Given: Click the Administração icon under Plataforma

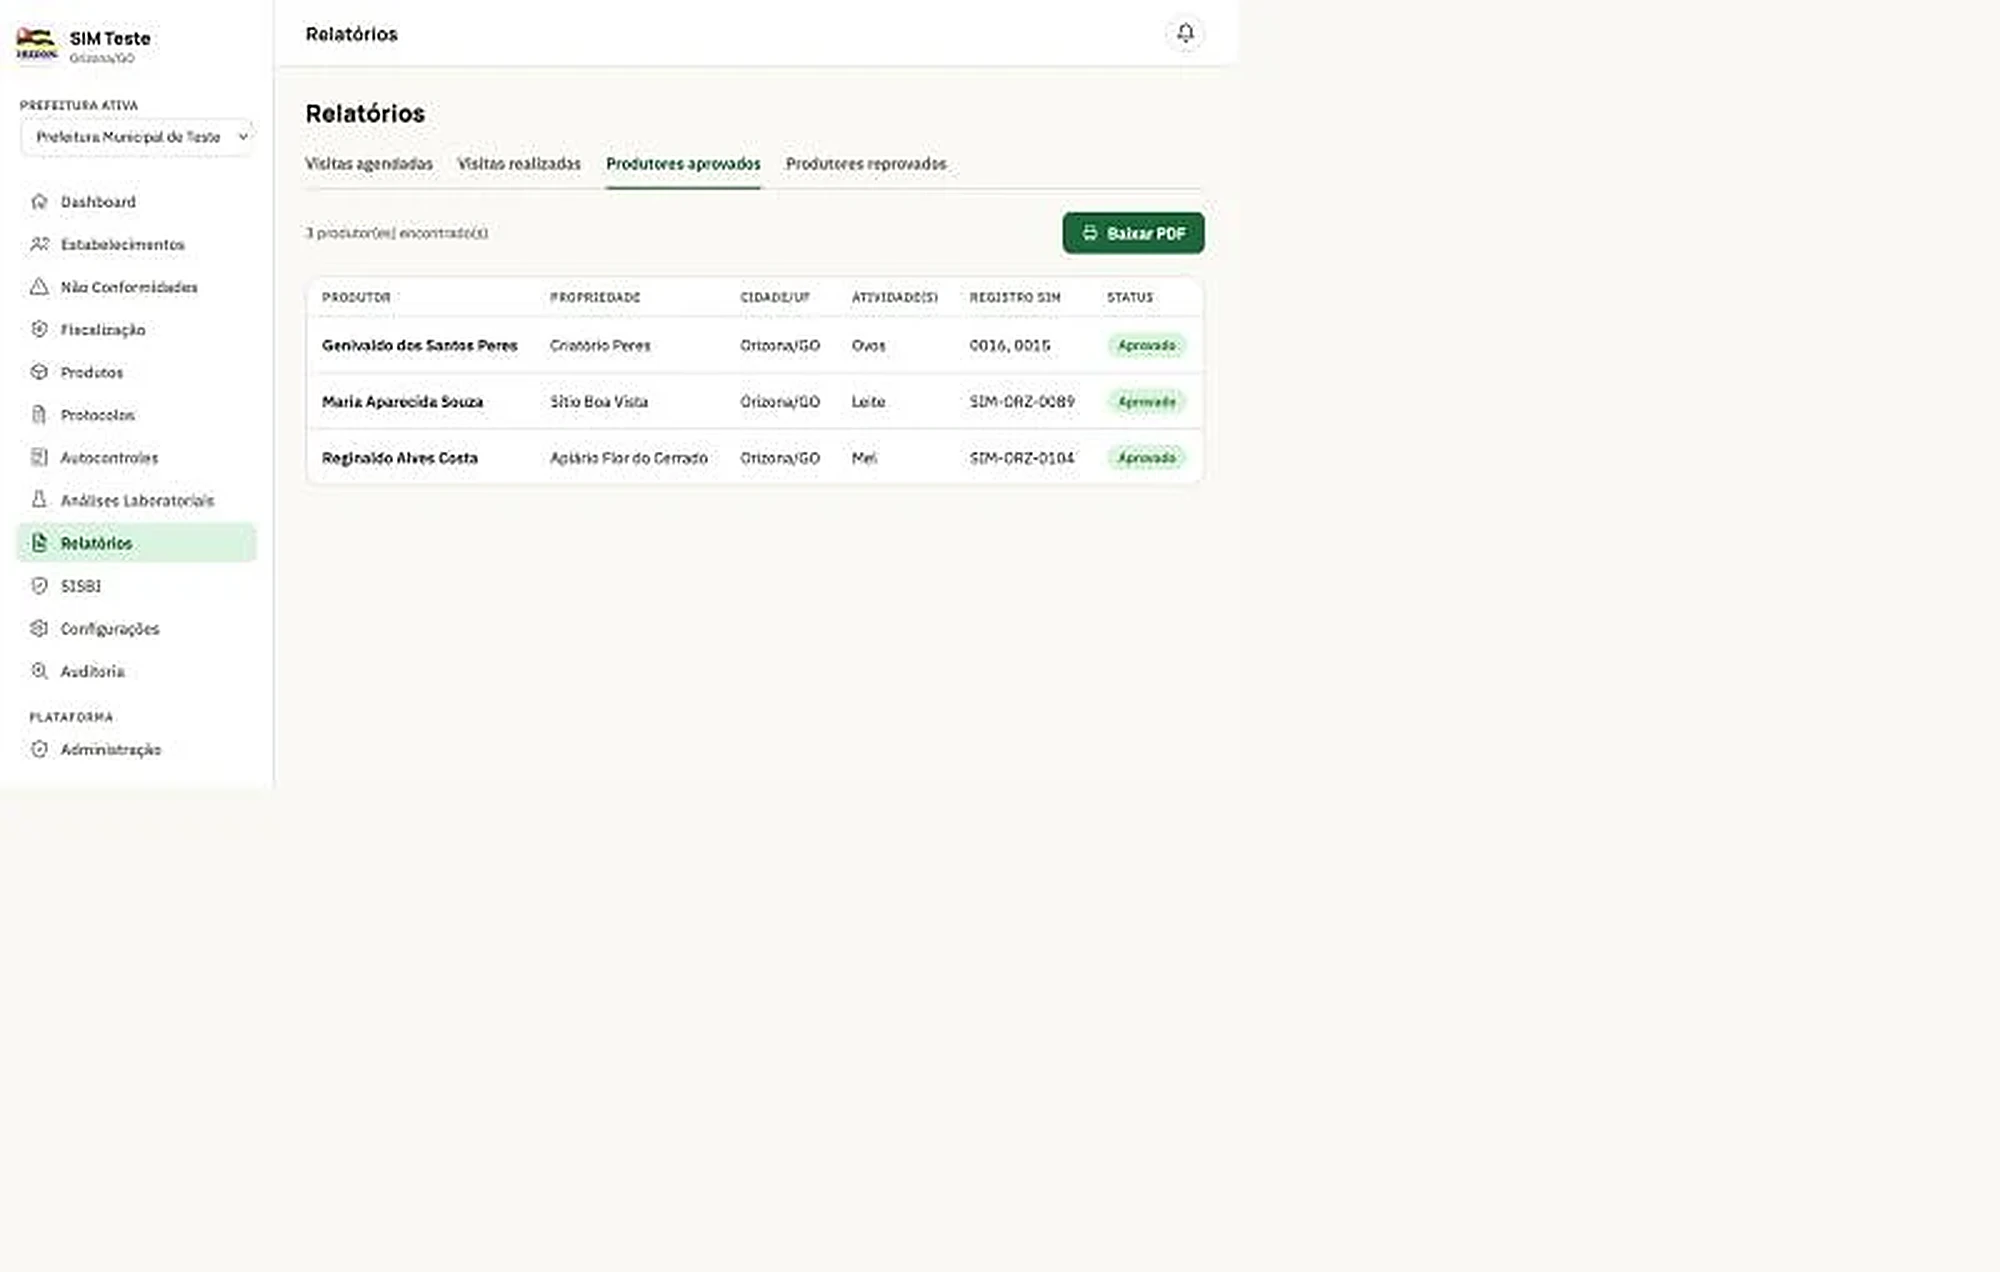Looking at the screenshot, I should (39, 749).
